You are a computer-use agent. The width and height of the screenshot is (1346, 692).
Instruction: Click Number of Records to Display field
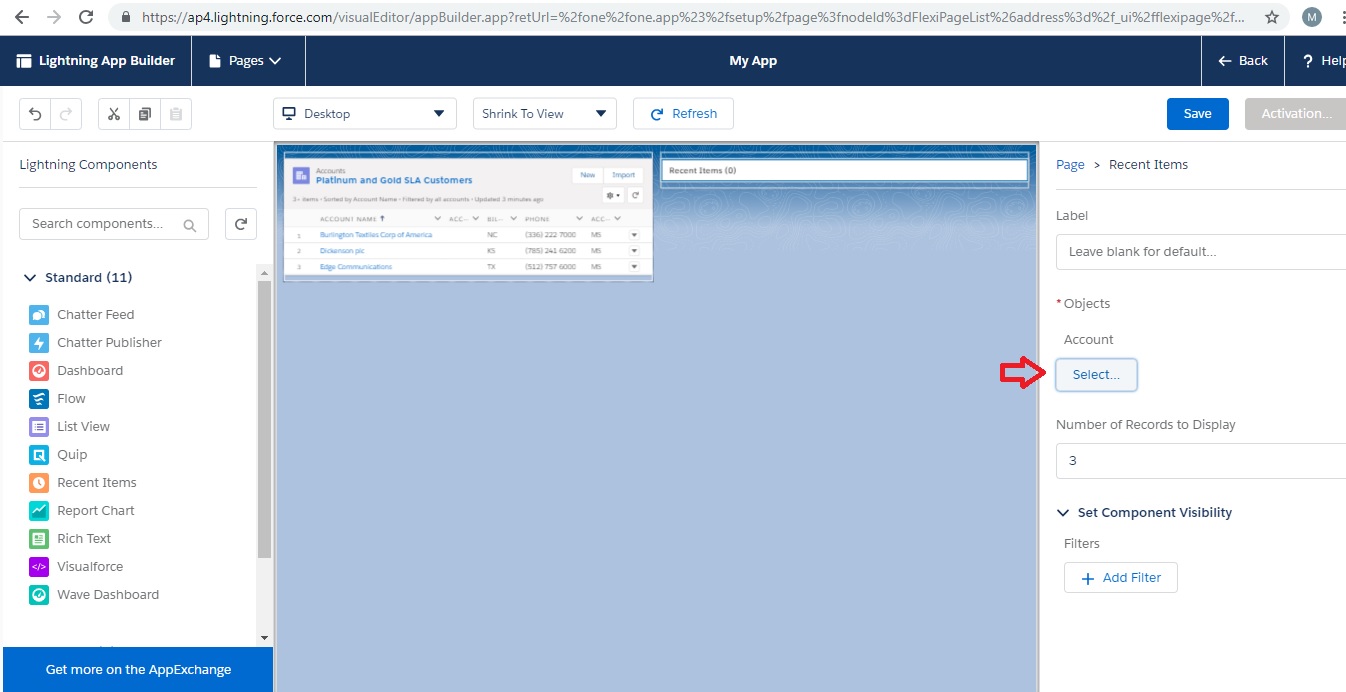[1200, 461]
